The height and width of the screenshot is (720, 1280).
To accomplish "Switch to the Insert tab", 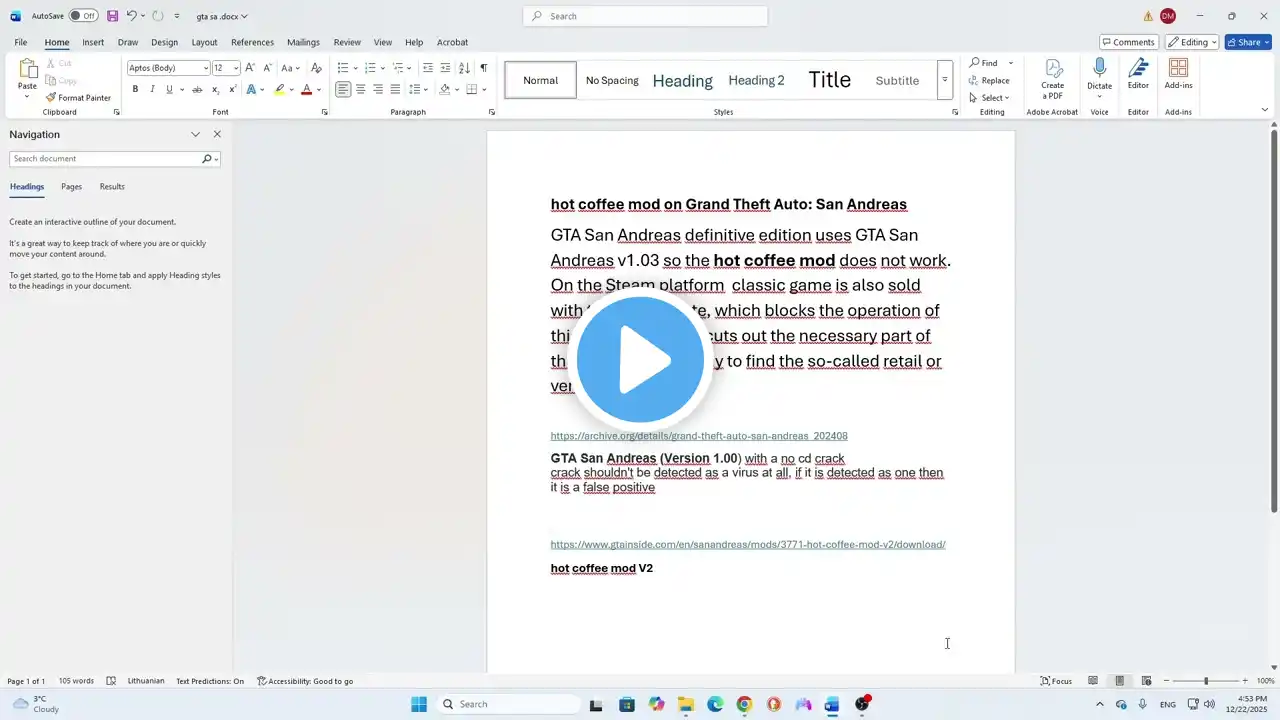I will (93, 42).
